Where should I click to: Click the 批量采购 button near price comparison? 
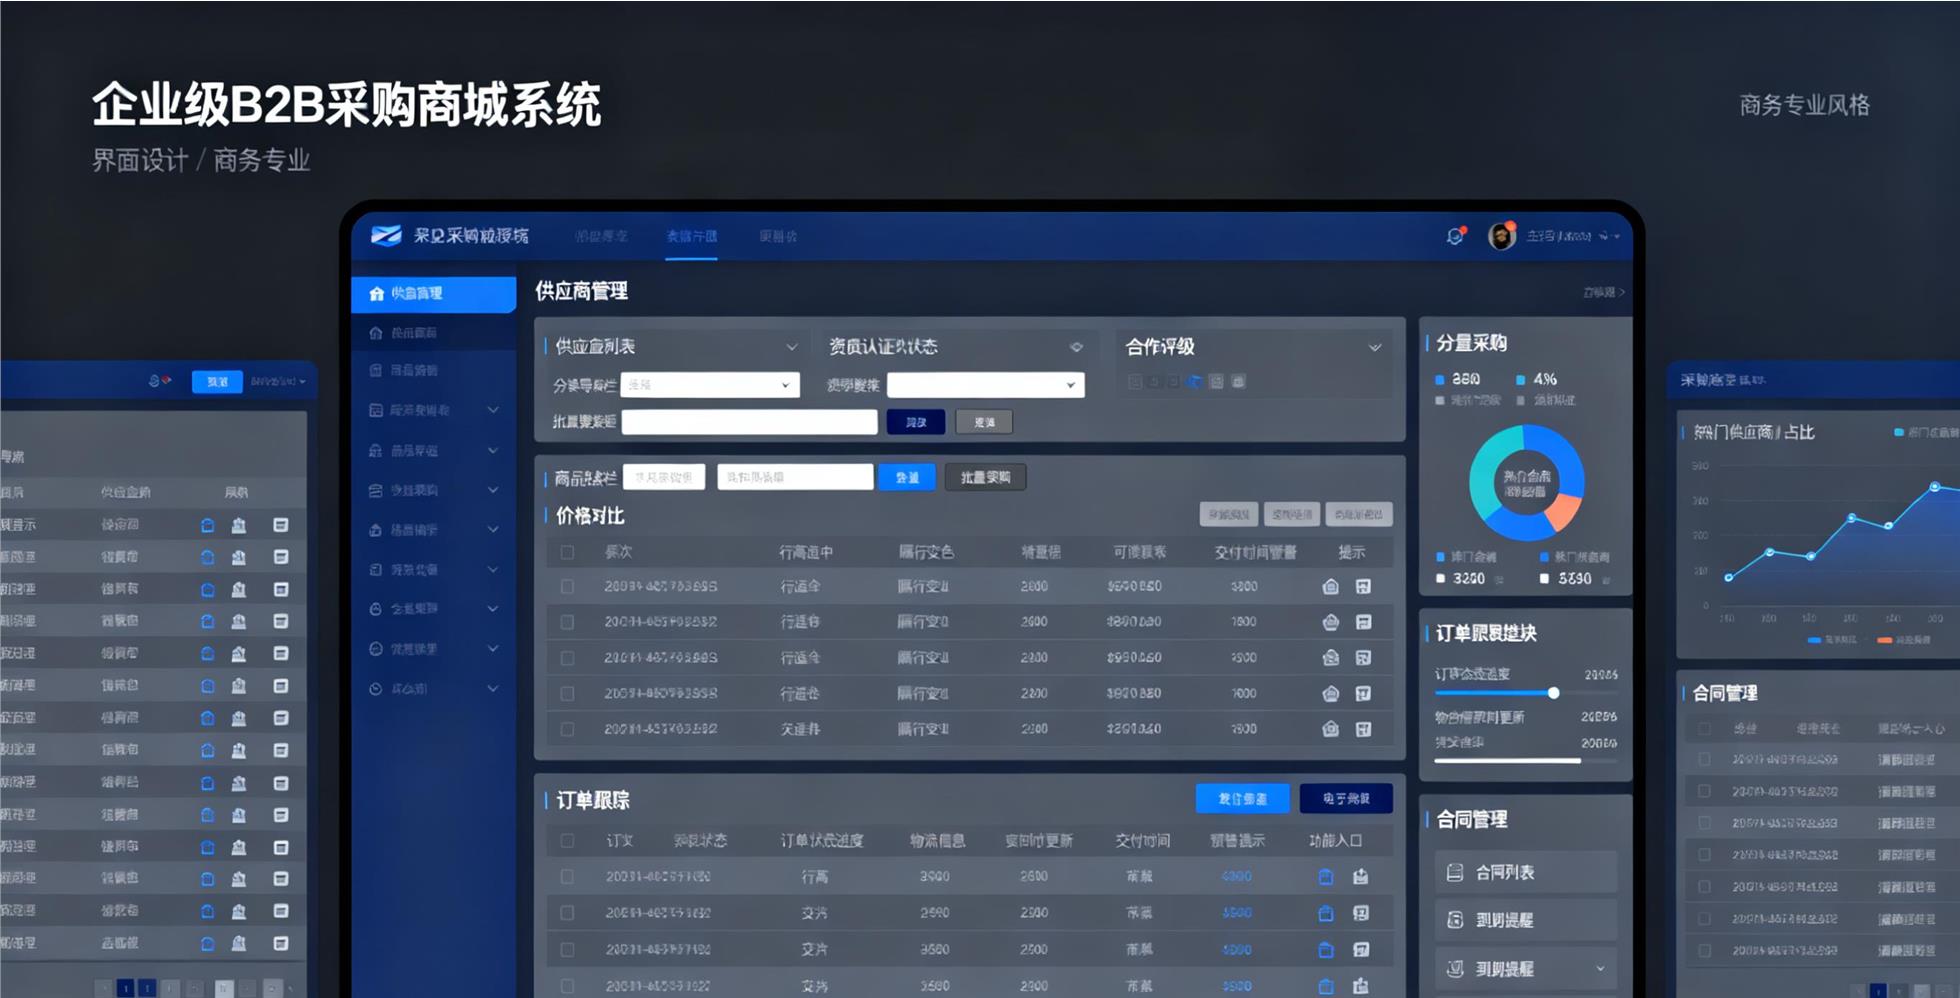pyautogui.click(x=985, y=477)
